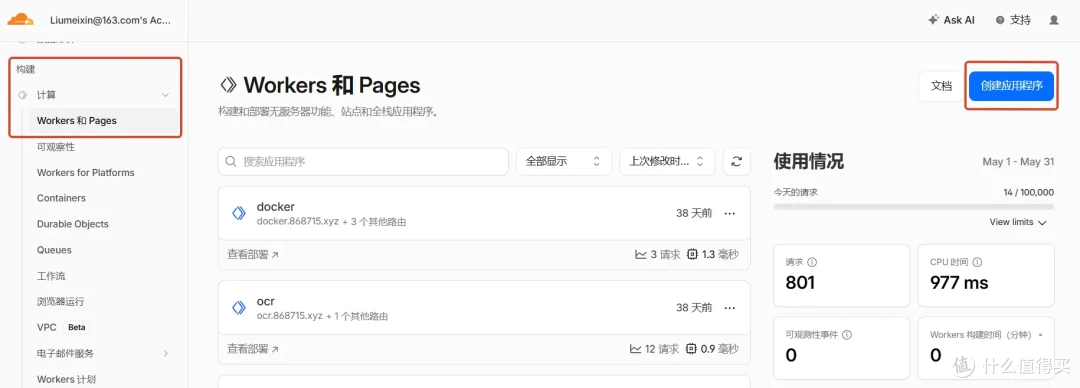Click docker CPU time chip icon
Image resolution: width=1080 pixels, height=388 pixels.
(692, 254)
